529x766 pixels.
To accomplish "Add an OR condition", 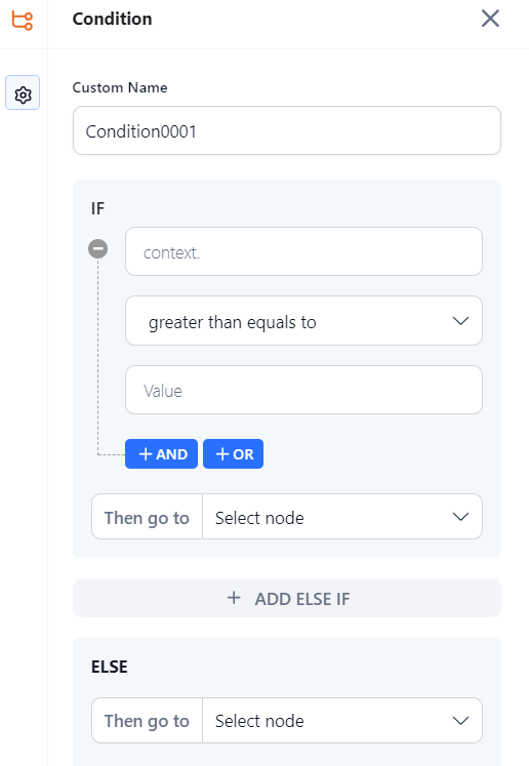I will (x=233, y=454).
